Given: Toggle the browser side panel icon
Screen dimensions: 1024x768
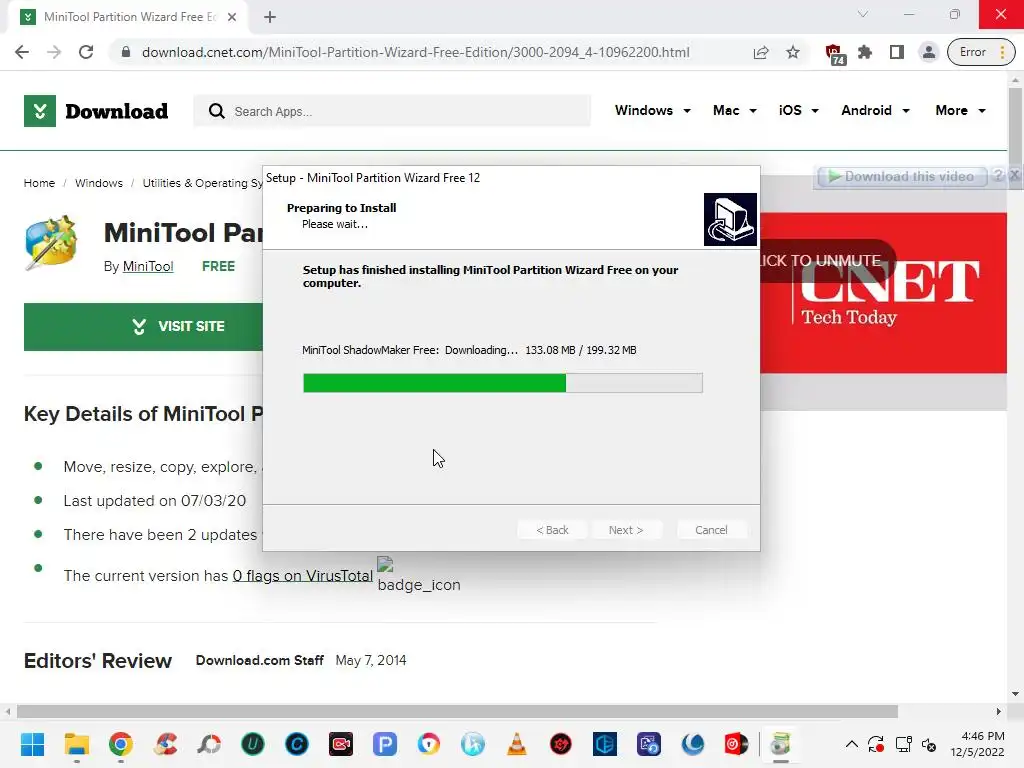Looking at the screenshot, I should [x=897, y=52].
